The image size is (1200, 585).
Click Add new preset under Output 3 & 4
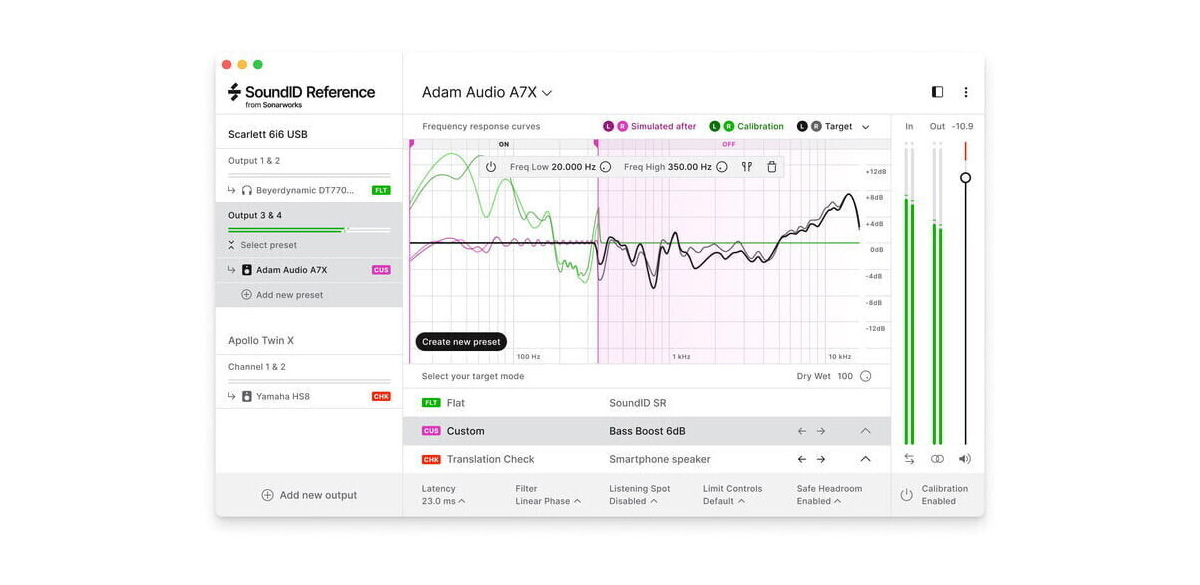coord(281,295)
